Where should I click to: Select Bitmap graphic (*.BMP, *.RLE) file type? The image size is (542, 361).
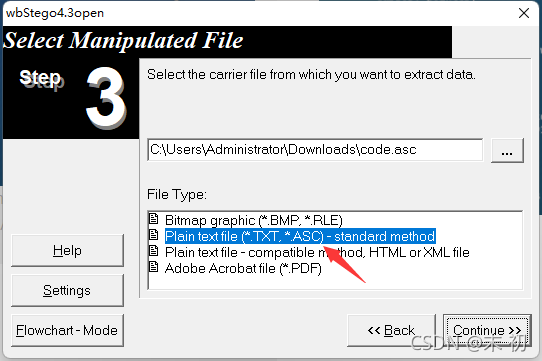coord(254,220)
